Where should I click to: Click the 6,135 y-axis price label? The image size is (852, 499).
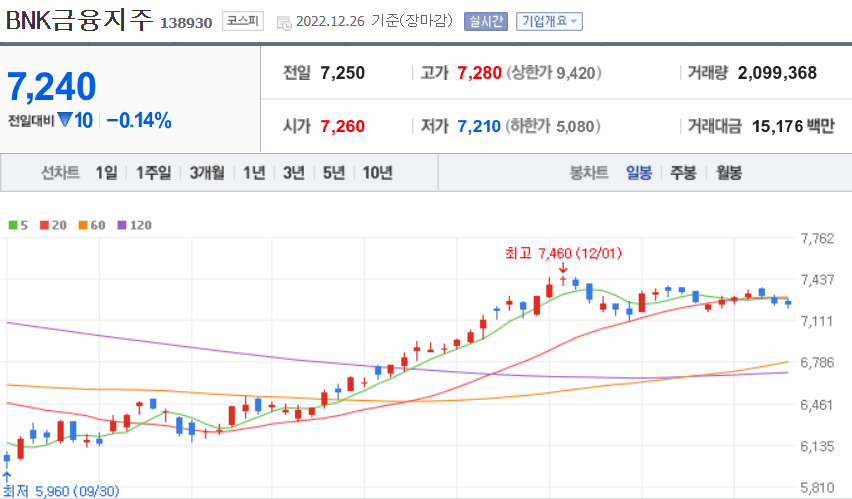point(817,446)
